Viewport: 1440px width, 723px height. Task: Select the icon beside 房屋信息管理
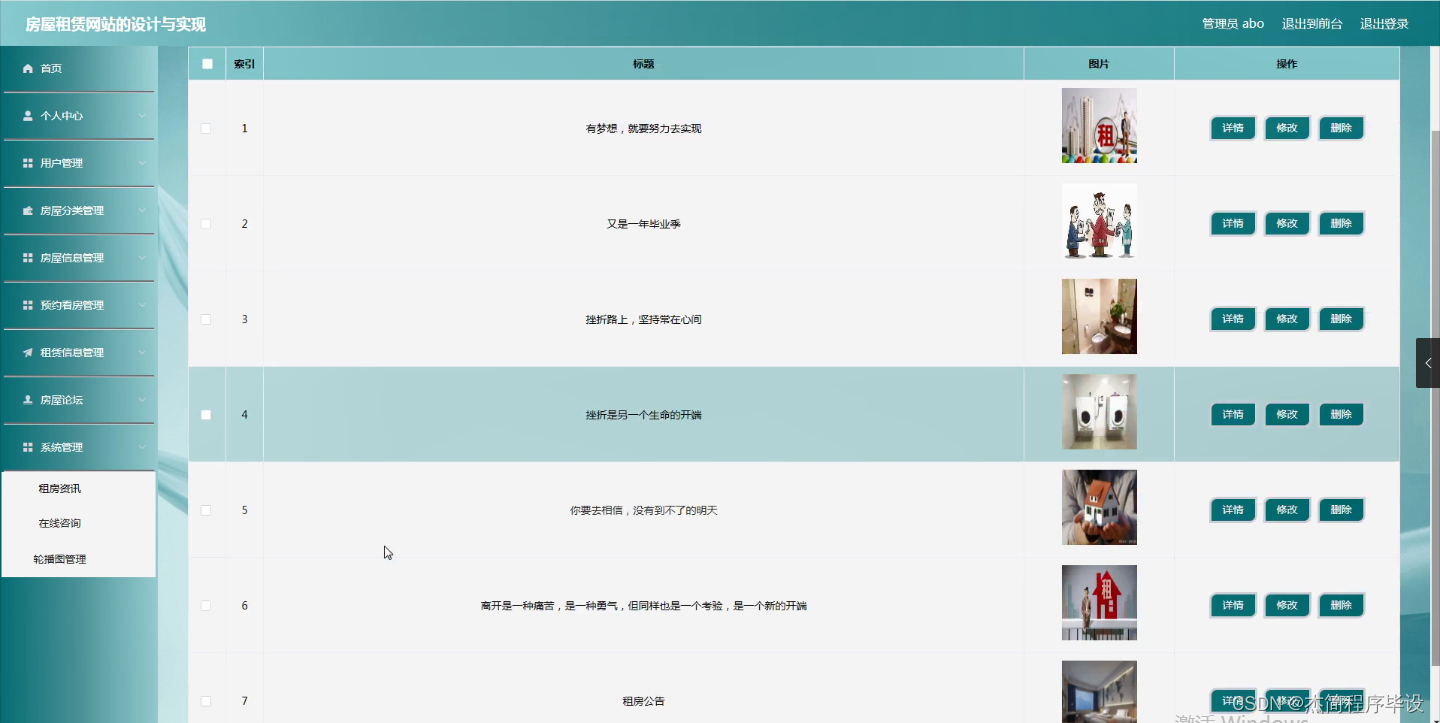tap(27, 257)
